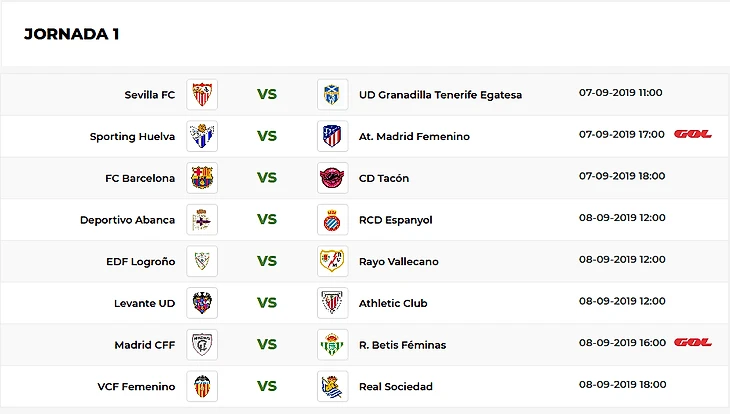Click the JORNADA 1 heading
The width and height of the screenshot is (730, 414).
pyautogui.click(x=72, y=33)
